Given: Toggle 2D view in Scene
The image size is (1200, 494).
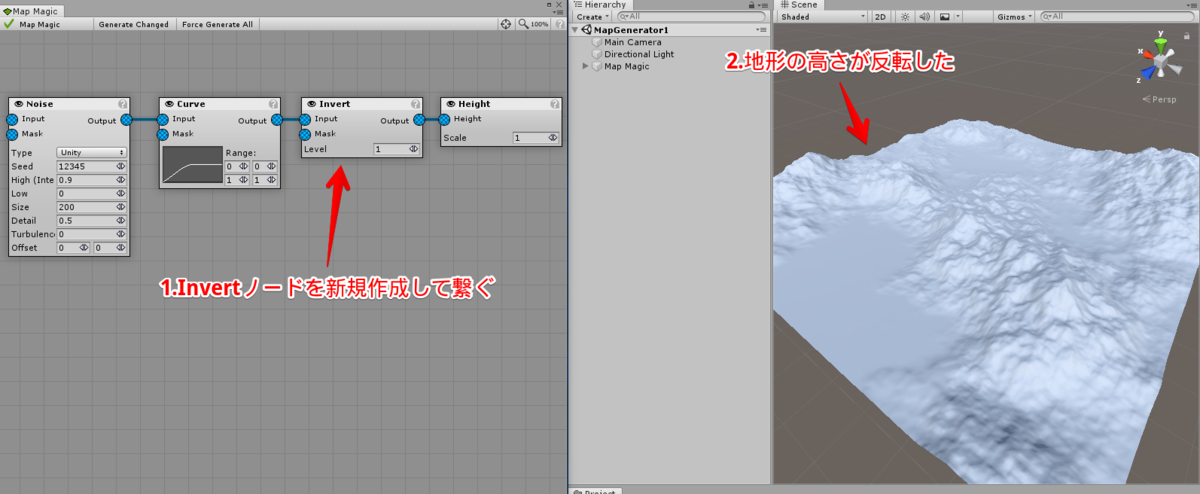Looking at the screenshot, I should 880,17.
